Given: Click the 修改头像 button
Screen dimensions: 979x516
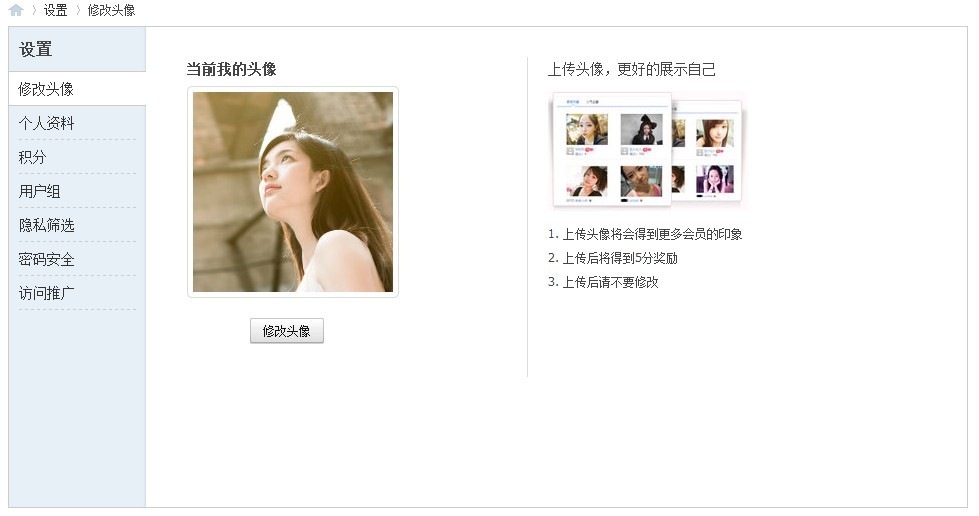Looking at the screenshot, I should click(287, 331).
